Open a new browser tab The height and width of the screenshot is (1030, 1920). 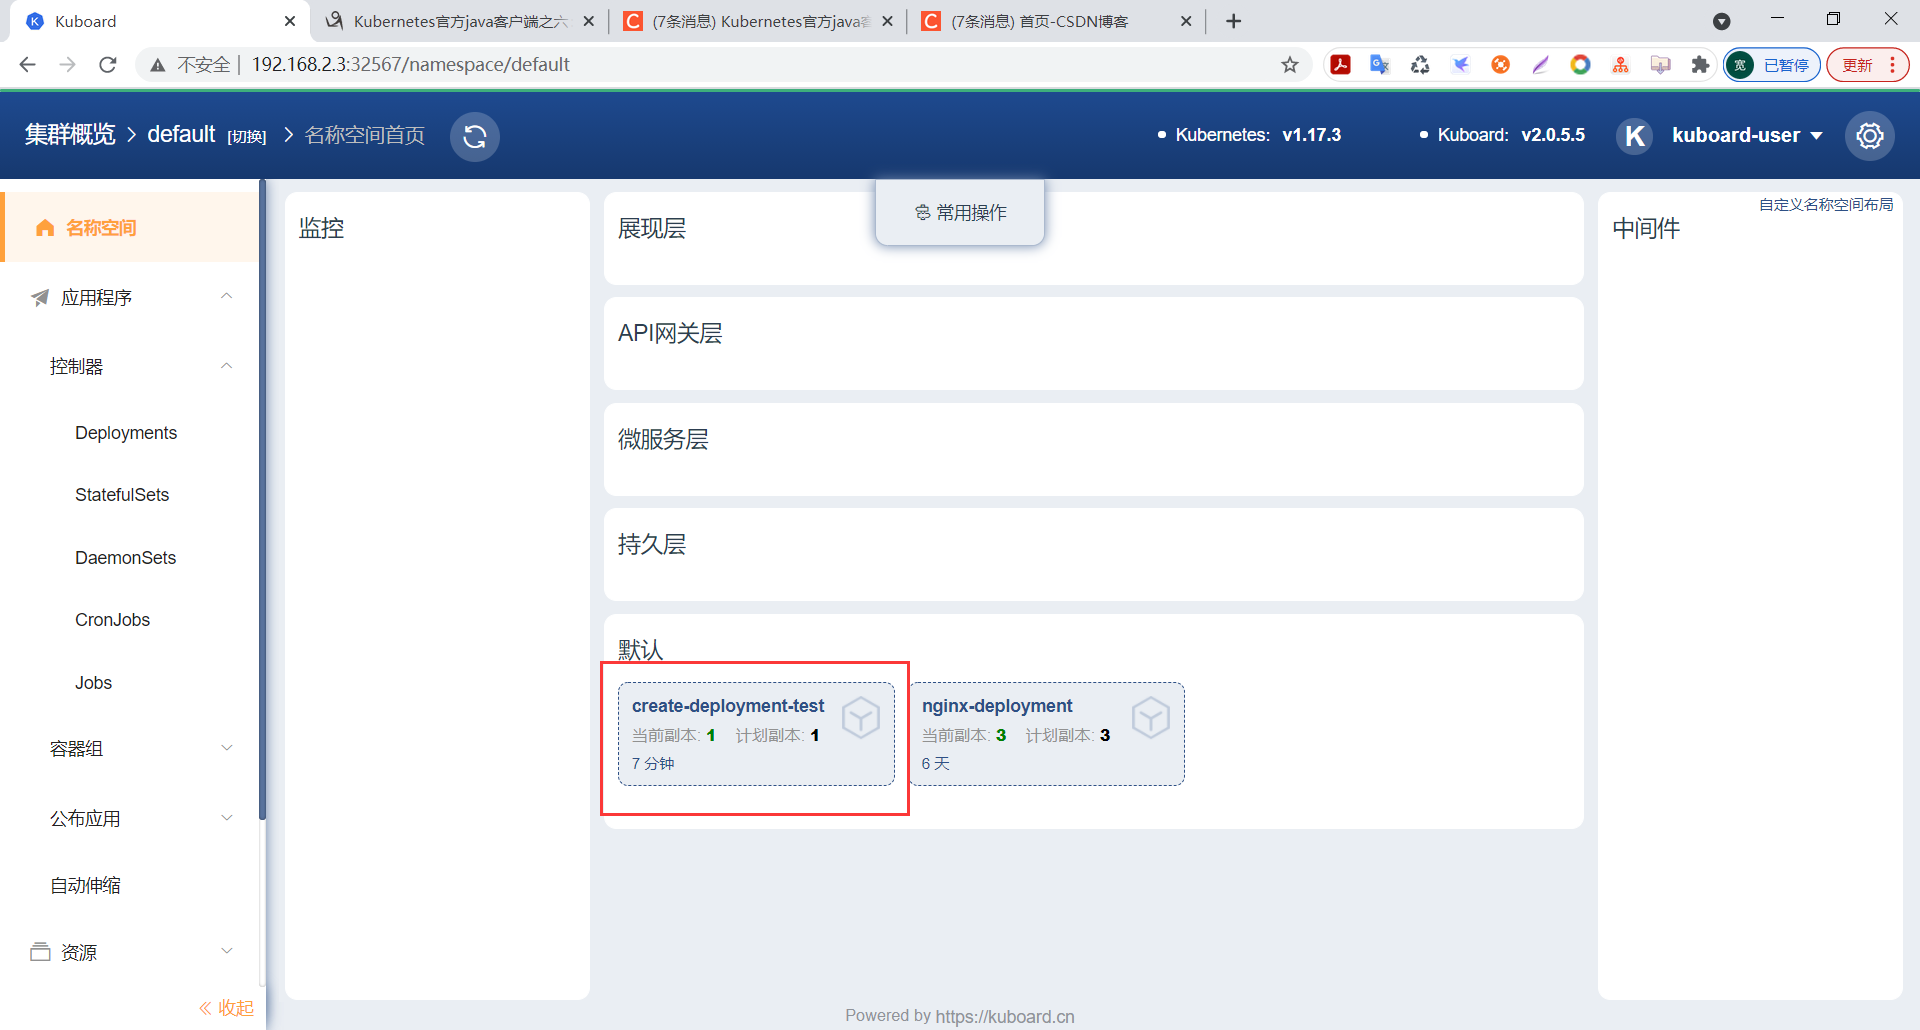1233,21
